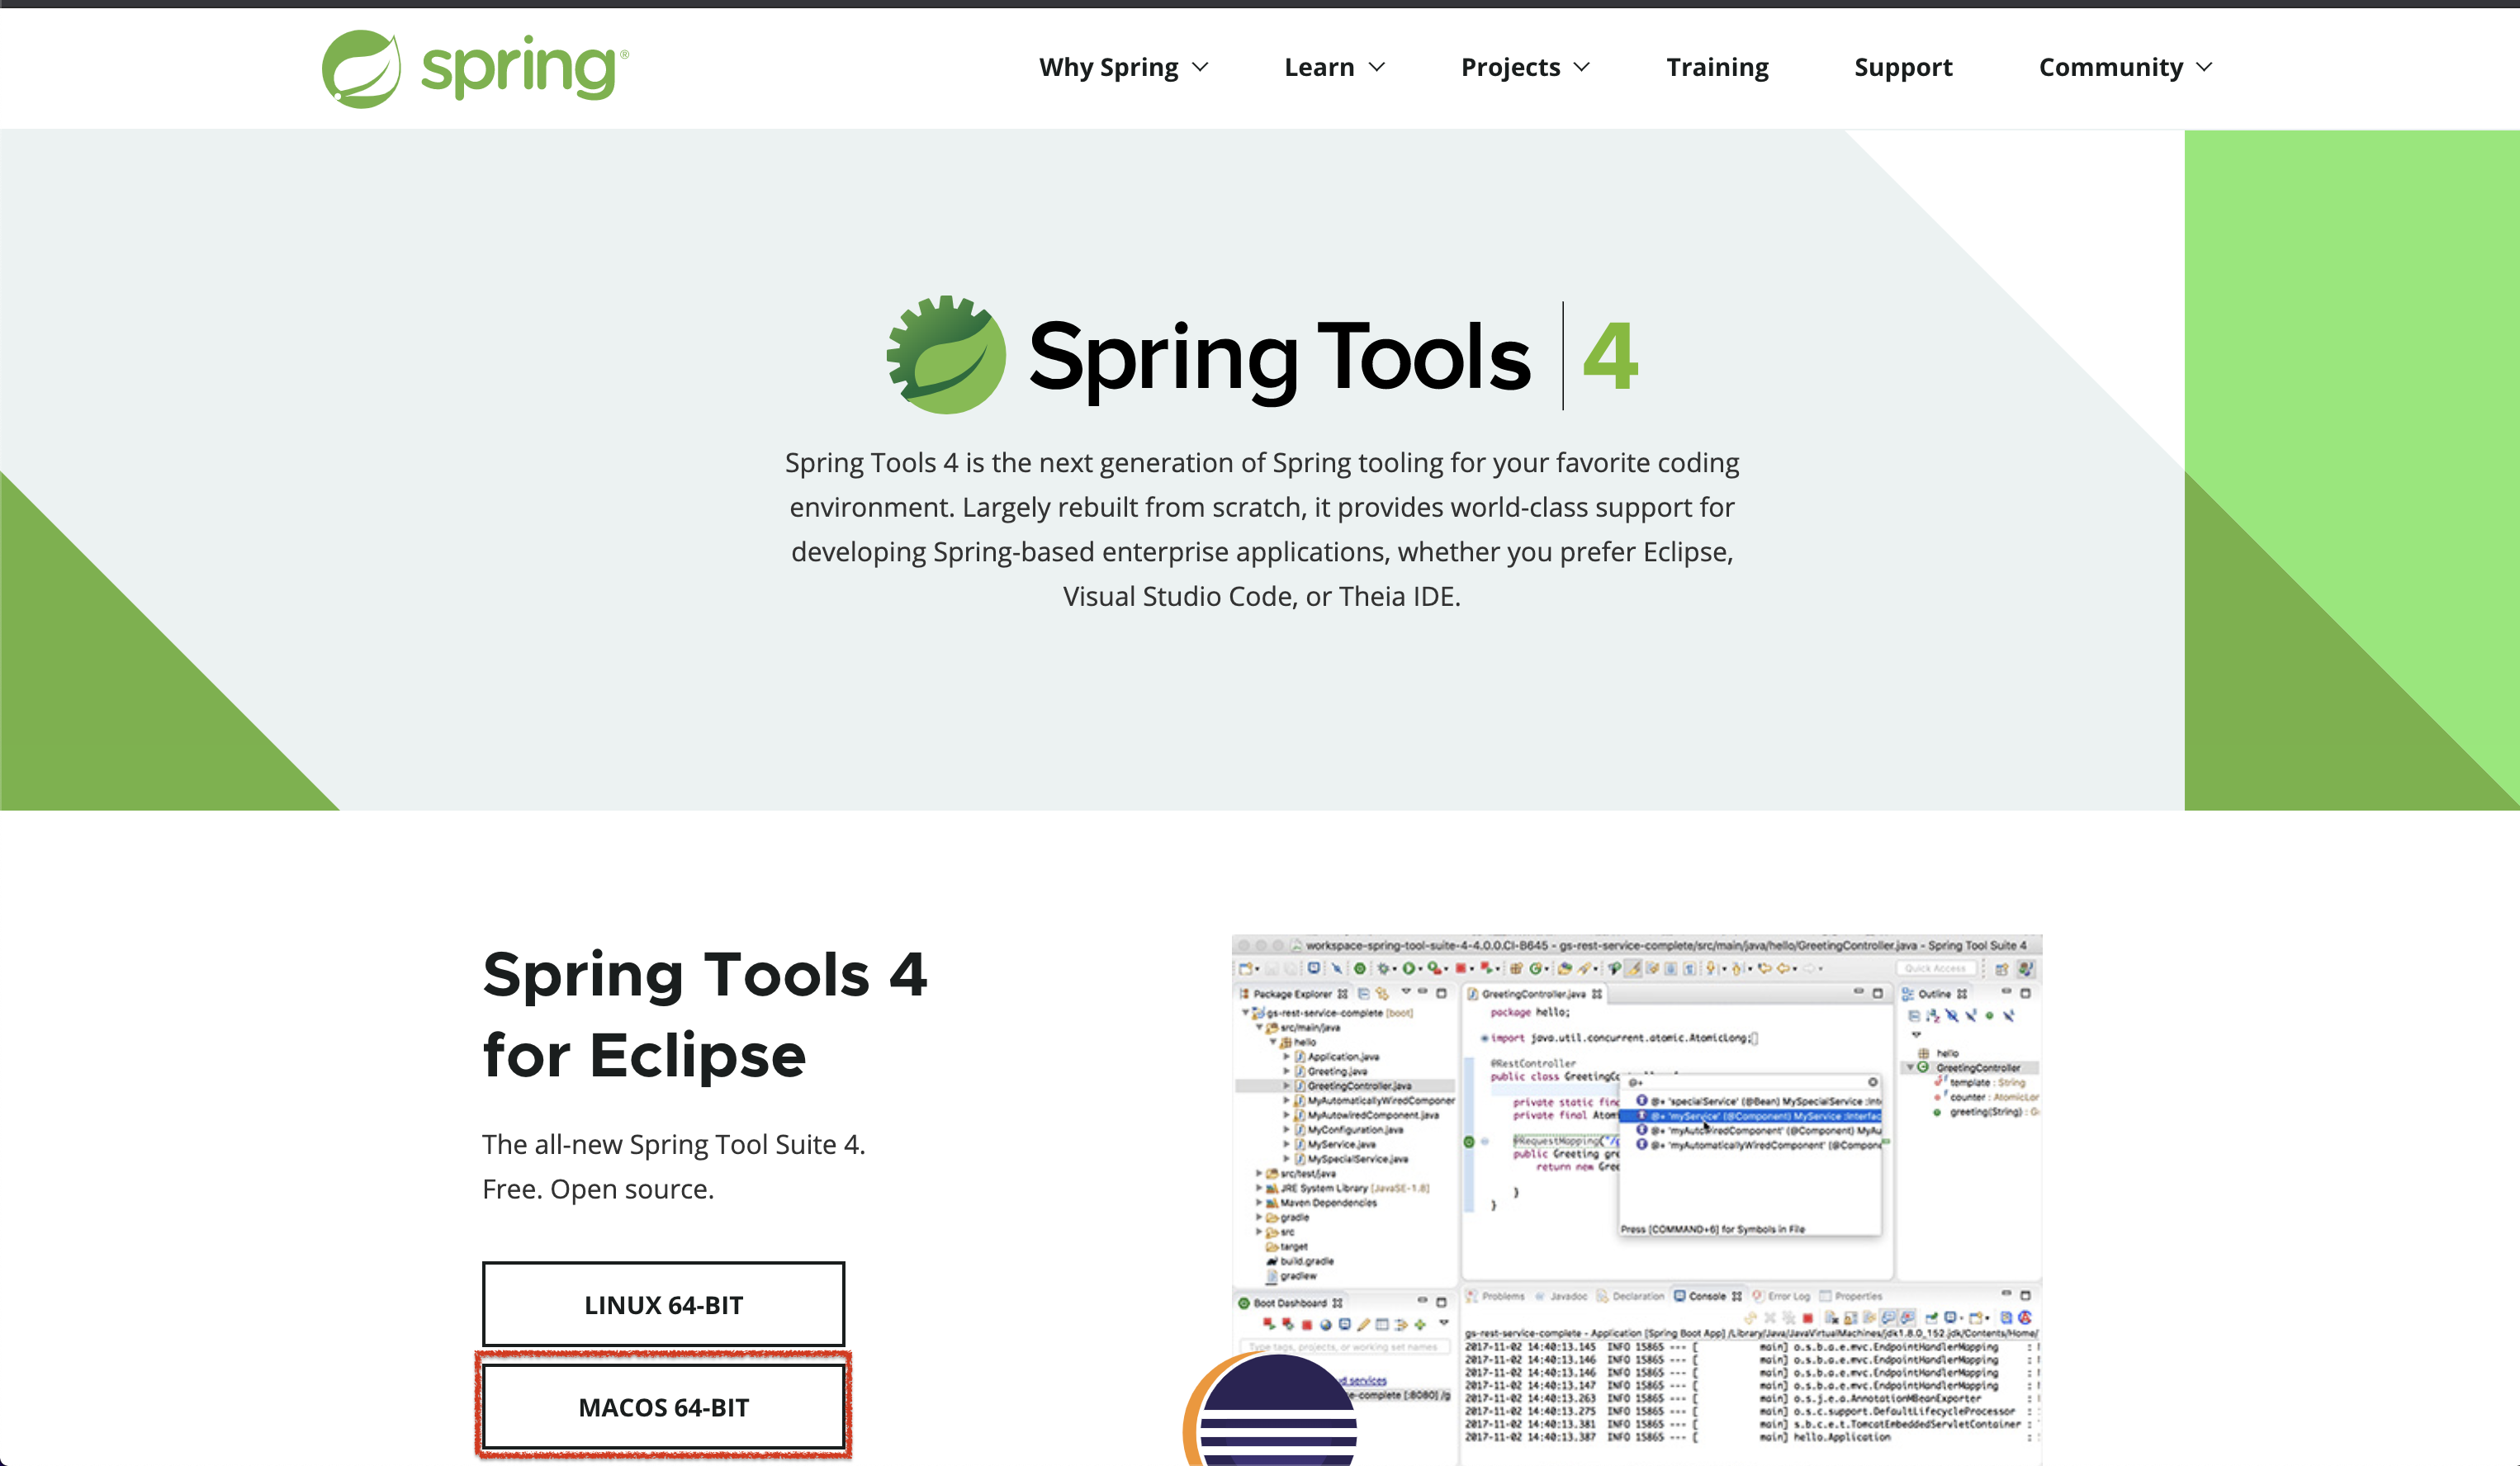Screen dimensions: 2520x1466
Task: Expand the Projects chevron arrow
Action: 1581,67
